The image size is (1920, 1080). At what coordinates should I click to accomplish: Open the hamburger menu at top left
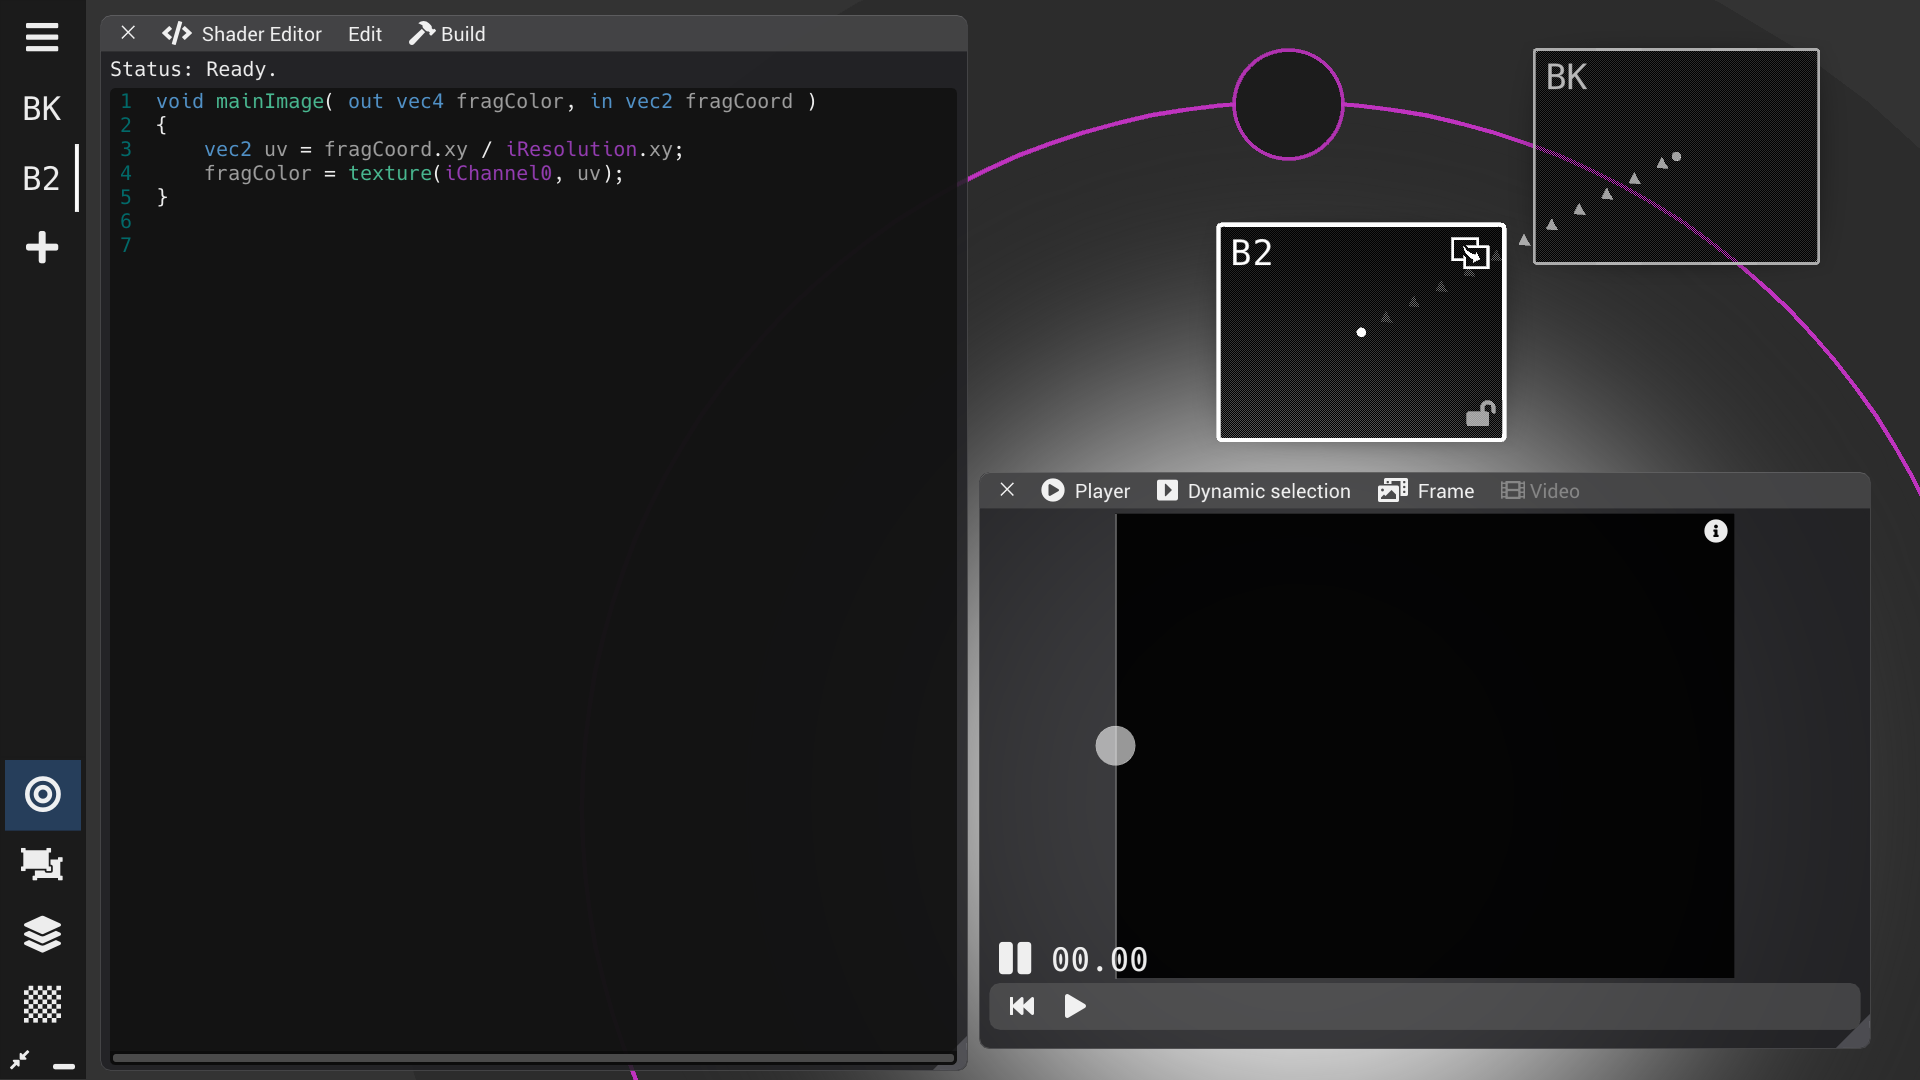click(41, 37)
